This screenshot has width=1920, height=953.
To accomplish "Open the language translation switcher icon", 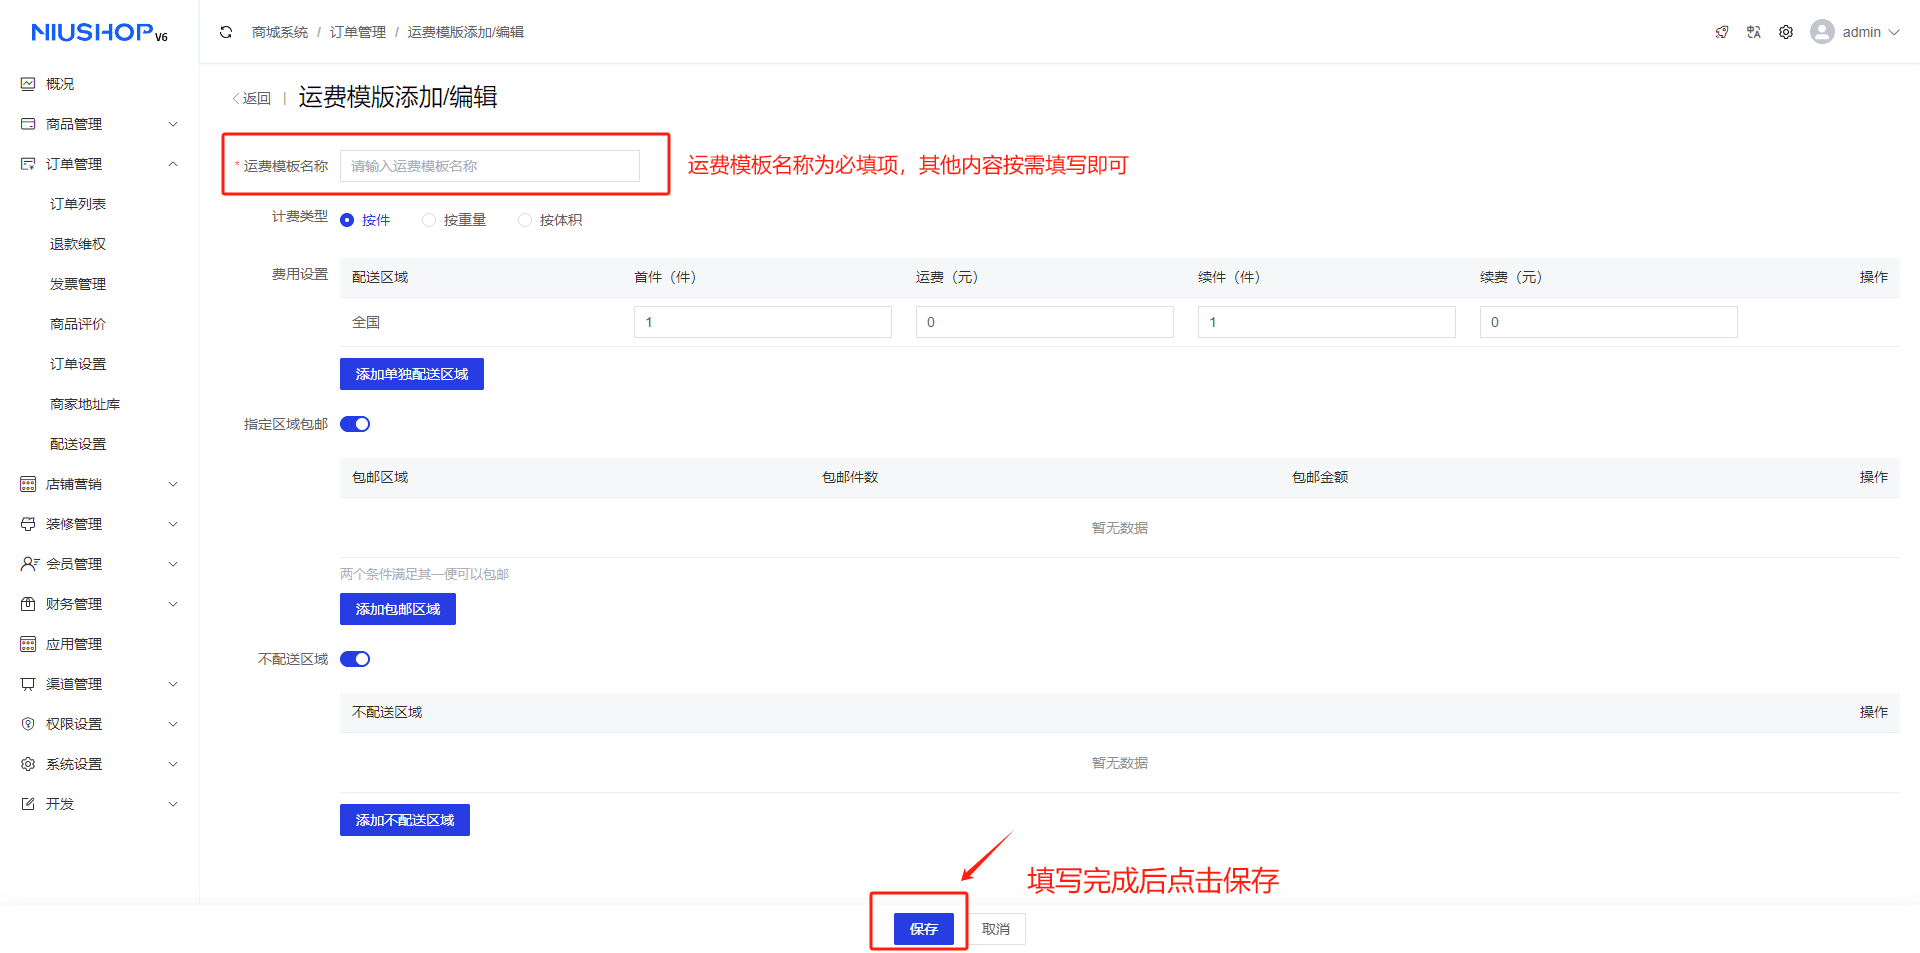I will (x=1753, y=32).
